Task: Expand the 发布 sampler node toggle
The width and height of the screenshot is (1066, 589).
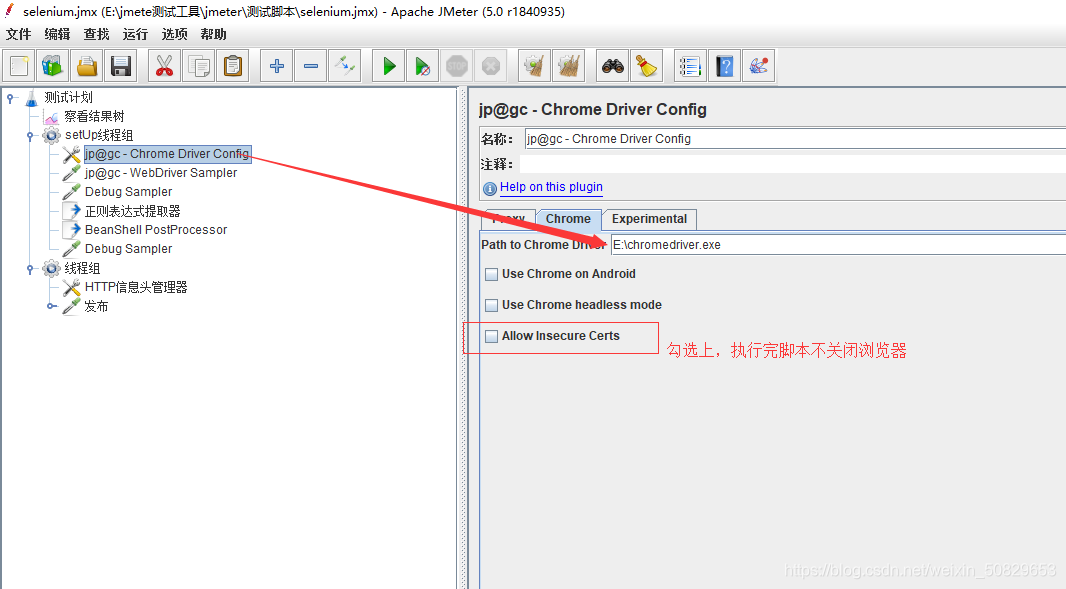Action: coord(51,306)
